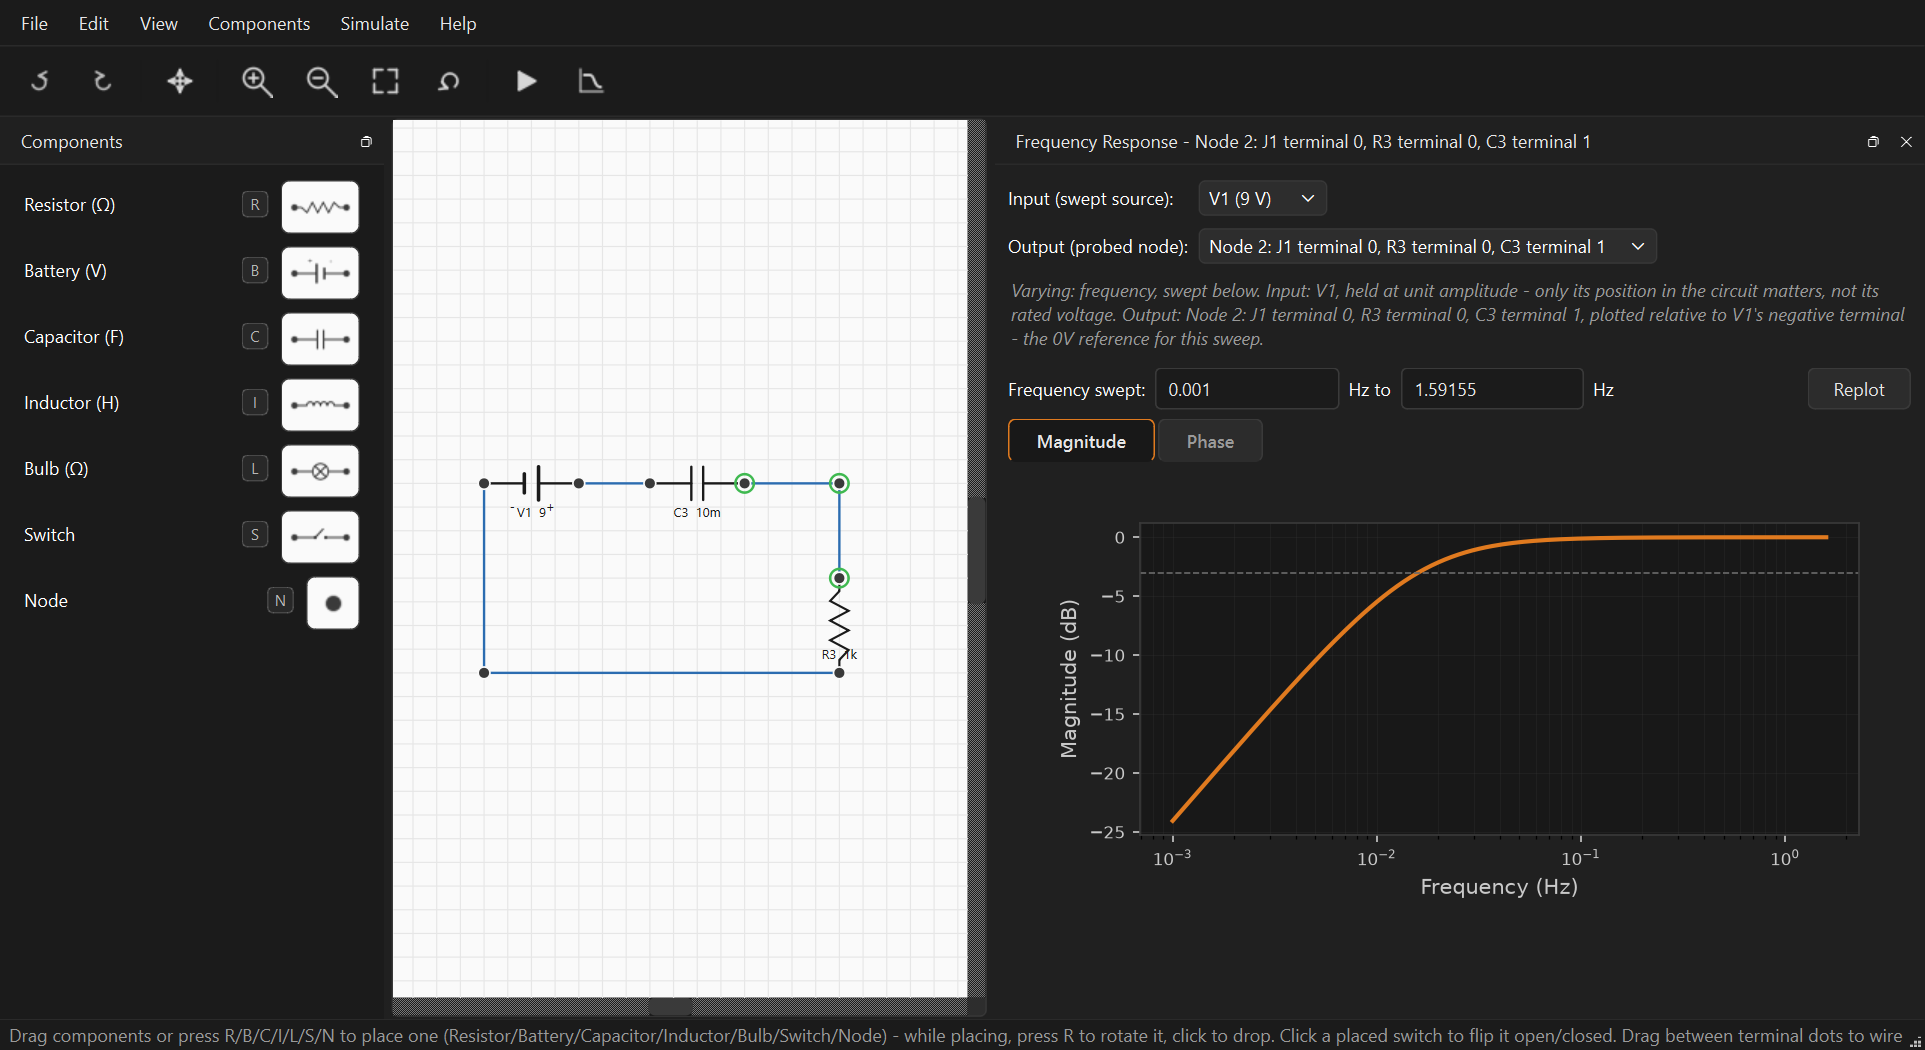Open the File menu
The image size is (1925, 1050).
(x=34, y=23)
